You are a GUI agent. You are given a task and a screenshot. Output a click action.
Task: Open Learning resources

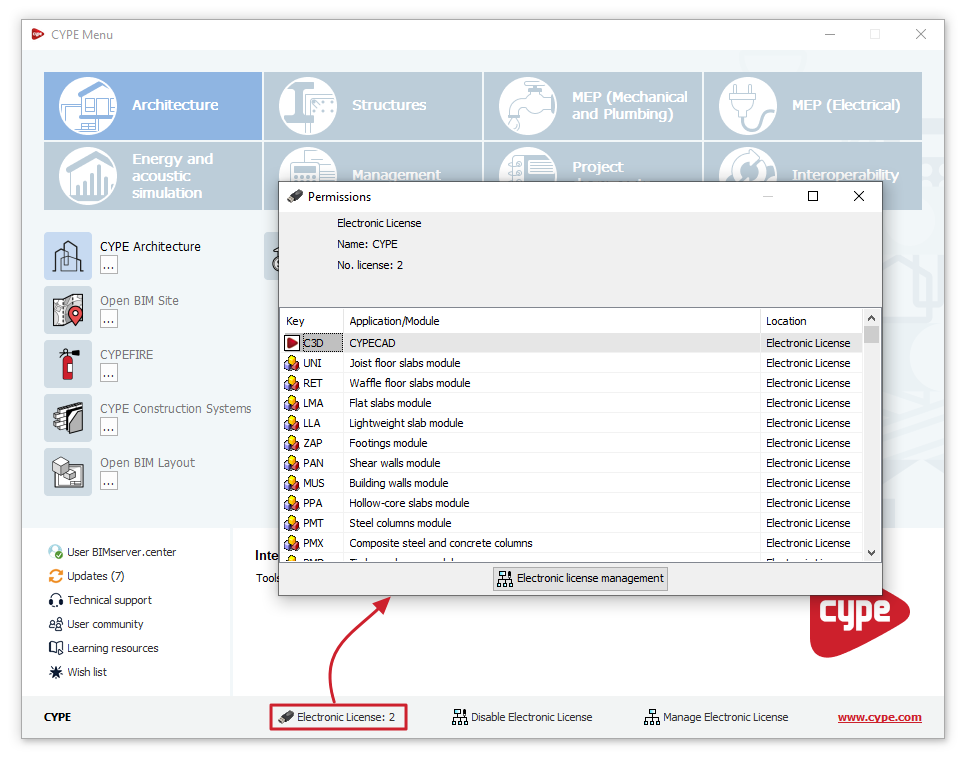[x=103, y=648]
